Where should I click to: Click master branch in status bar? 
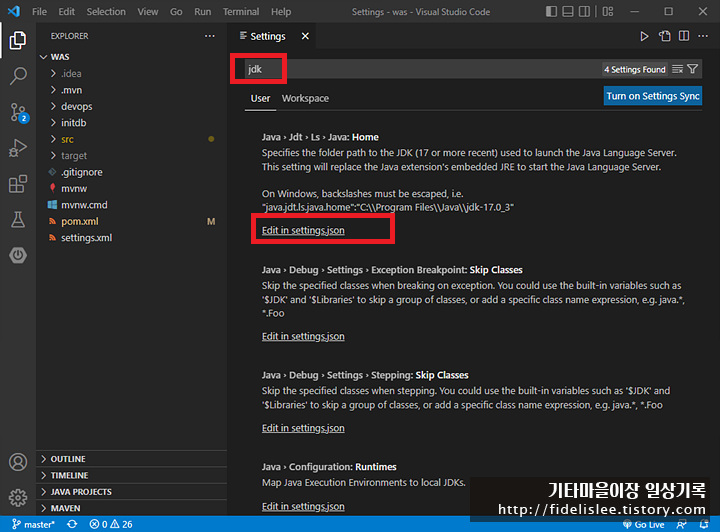pyautogui.click(x=33, y=524)
